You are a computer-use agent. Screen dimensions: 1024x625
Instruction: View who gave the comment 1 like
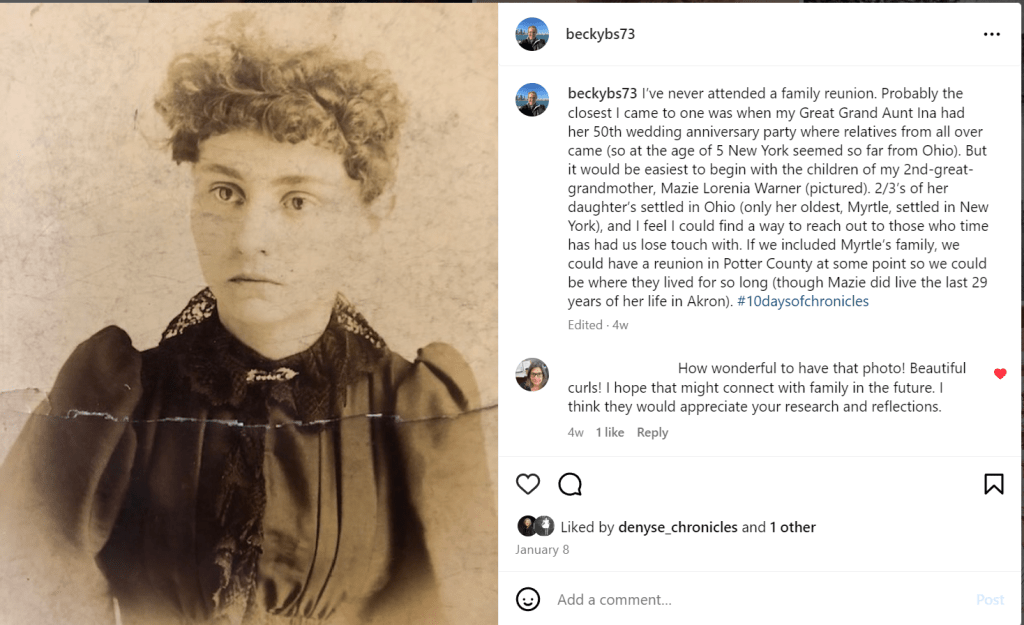coord(609,432)
